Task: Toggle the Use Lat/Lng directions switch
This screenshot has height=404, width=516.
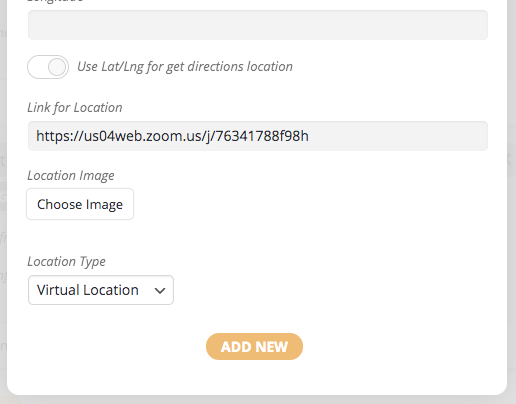Action: pyautogui.click(x=48, y=67)
